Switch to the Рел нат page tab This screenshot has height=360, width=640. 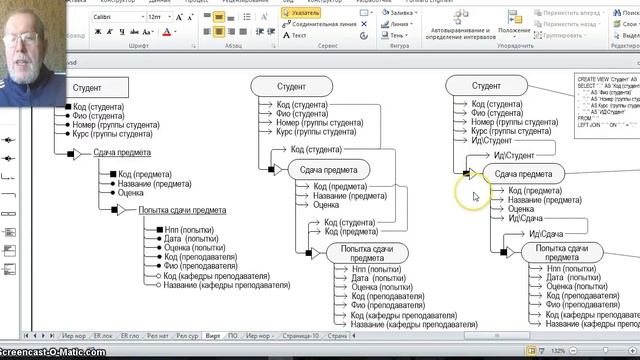click(158, 336)
